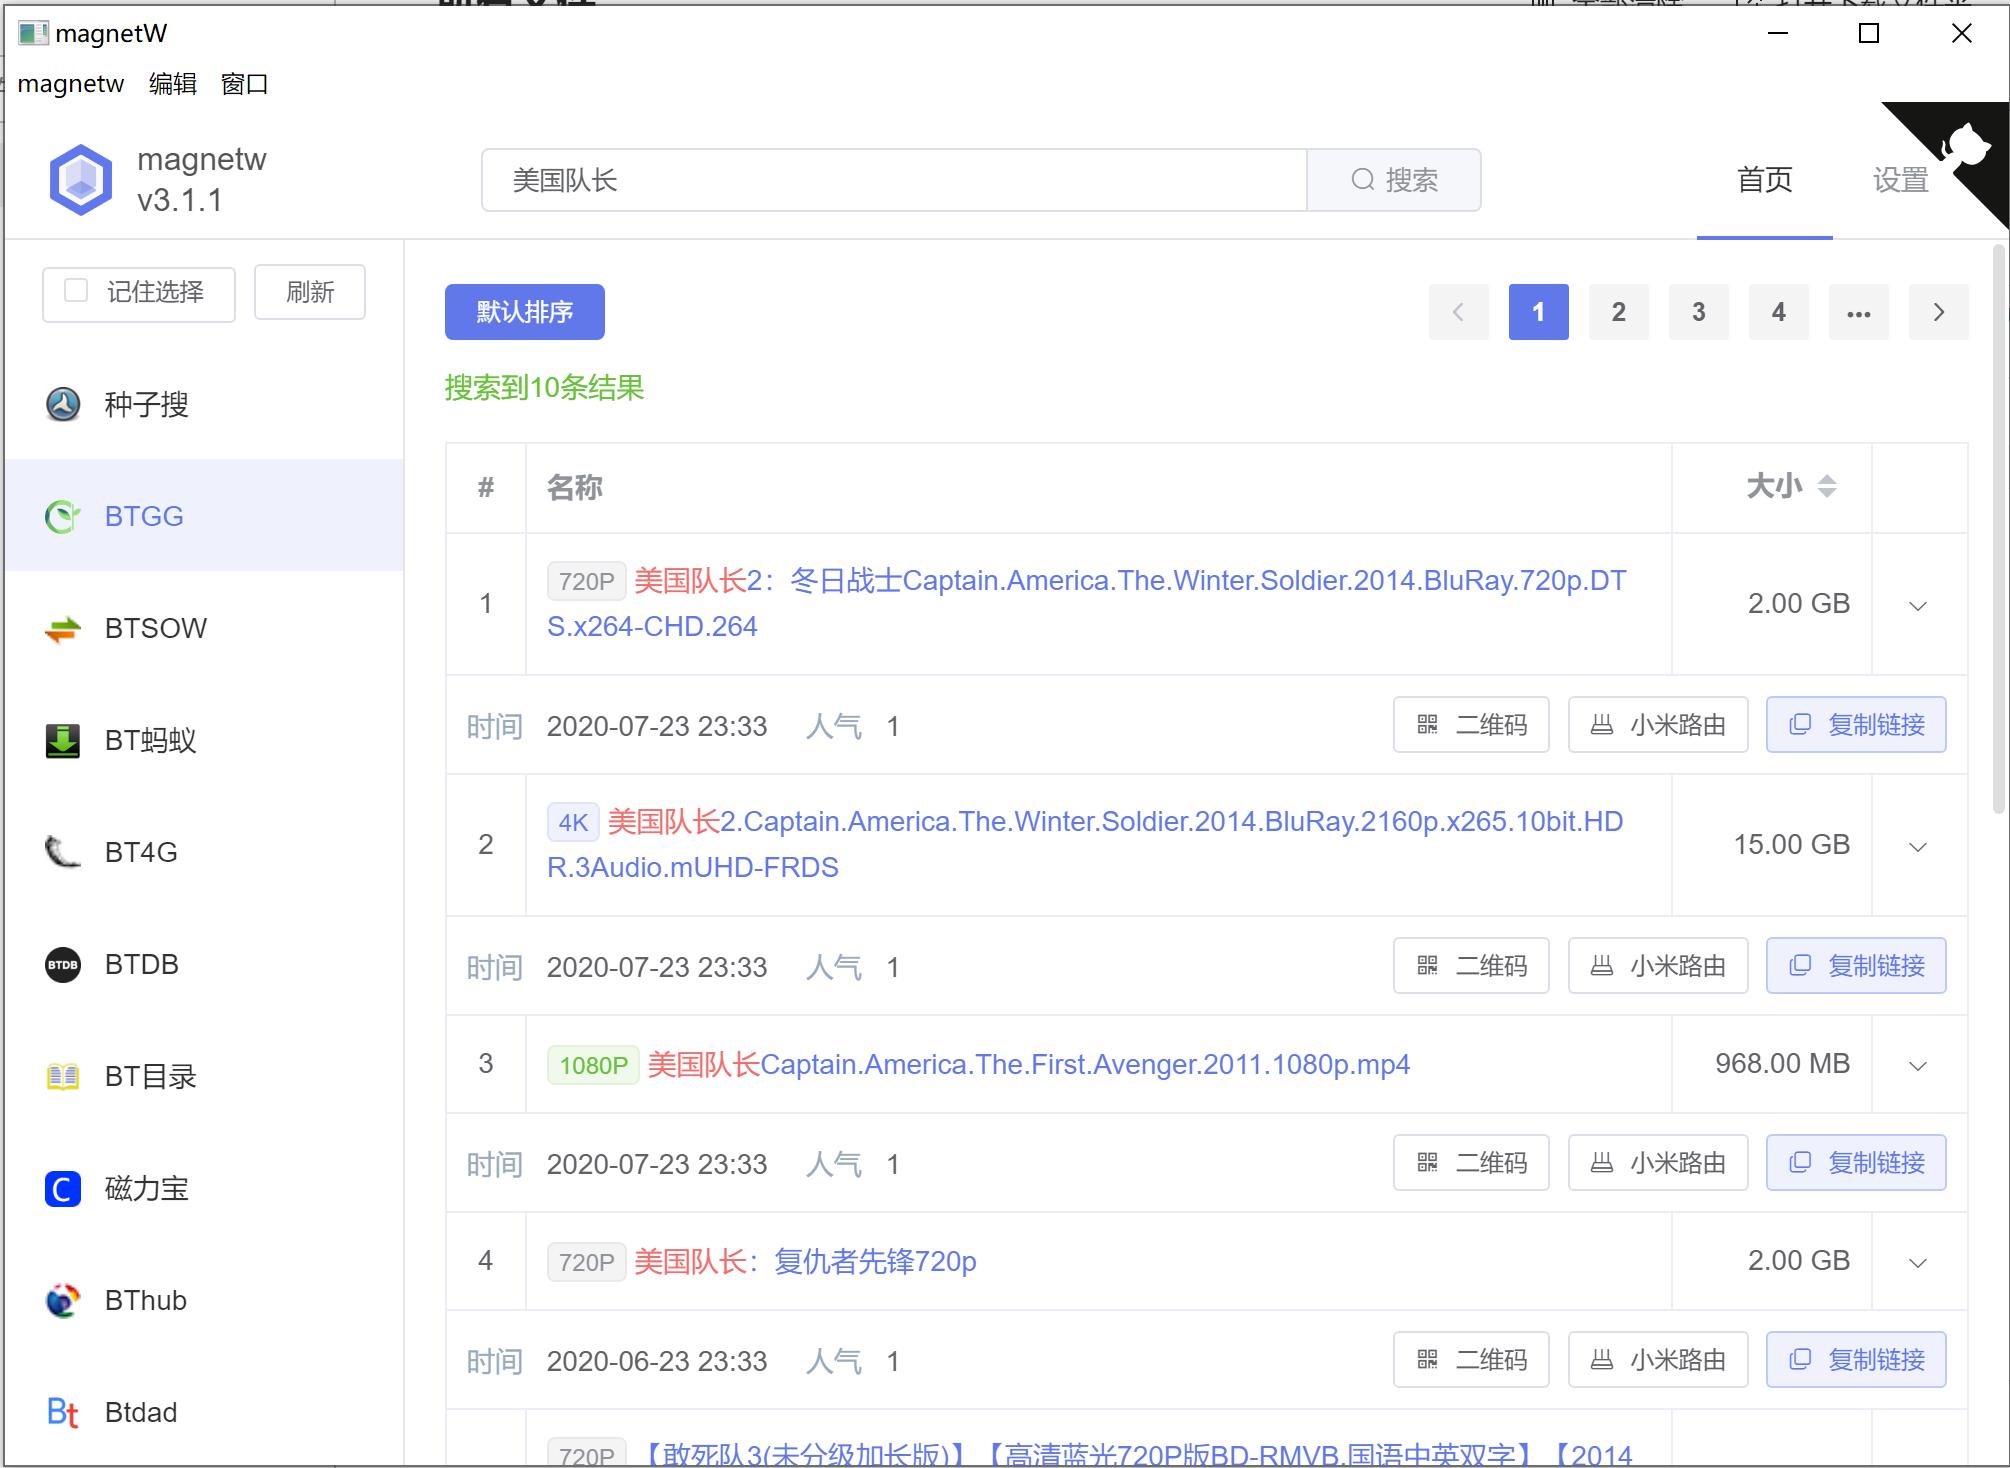Viewport: 2010px width, 1468px height.
Task: Expand details for the first search result
Action: [1917, 605]
